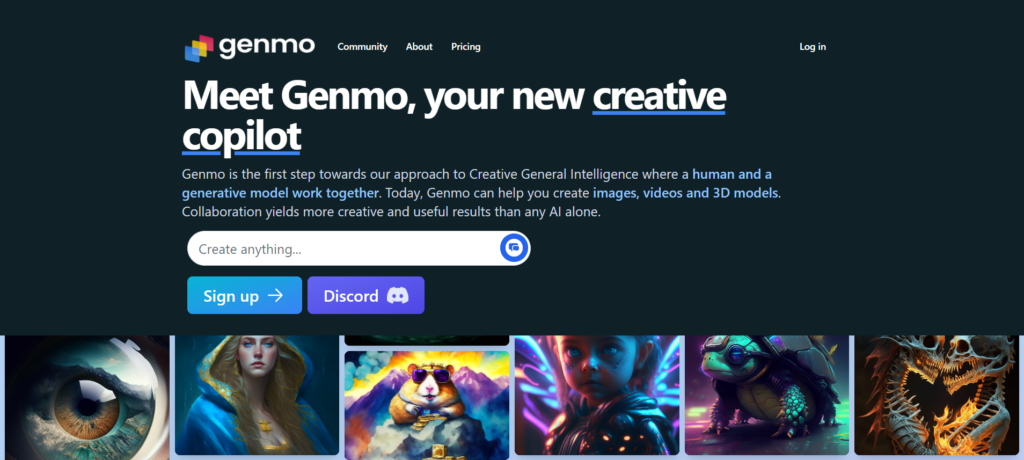This screenshot has width=1024, height=460.
Task: Open the blue hooded woman artwork thumbnail
Action: click(x=257, y=395)
